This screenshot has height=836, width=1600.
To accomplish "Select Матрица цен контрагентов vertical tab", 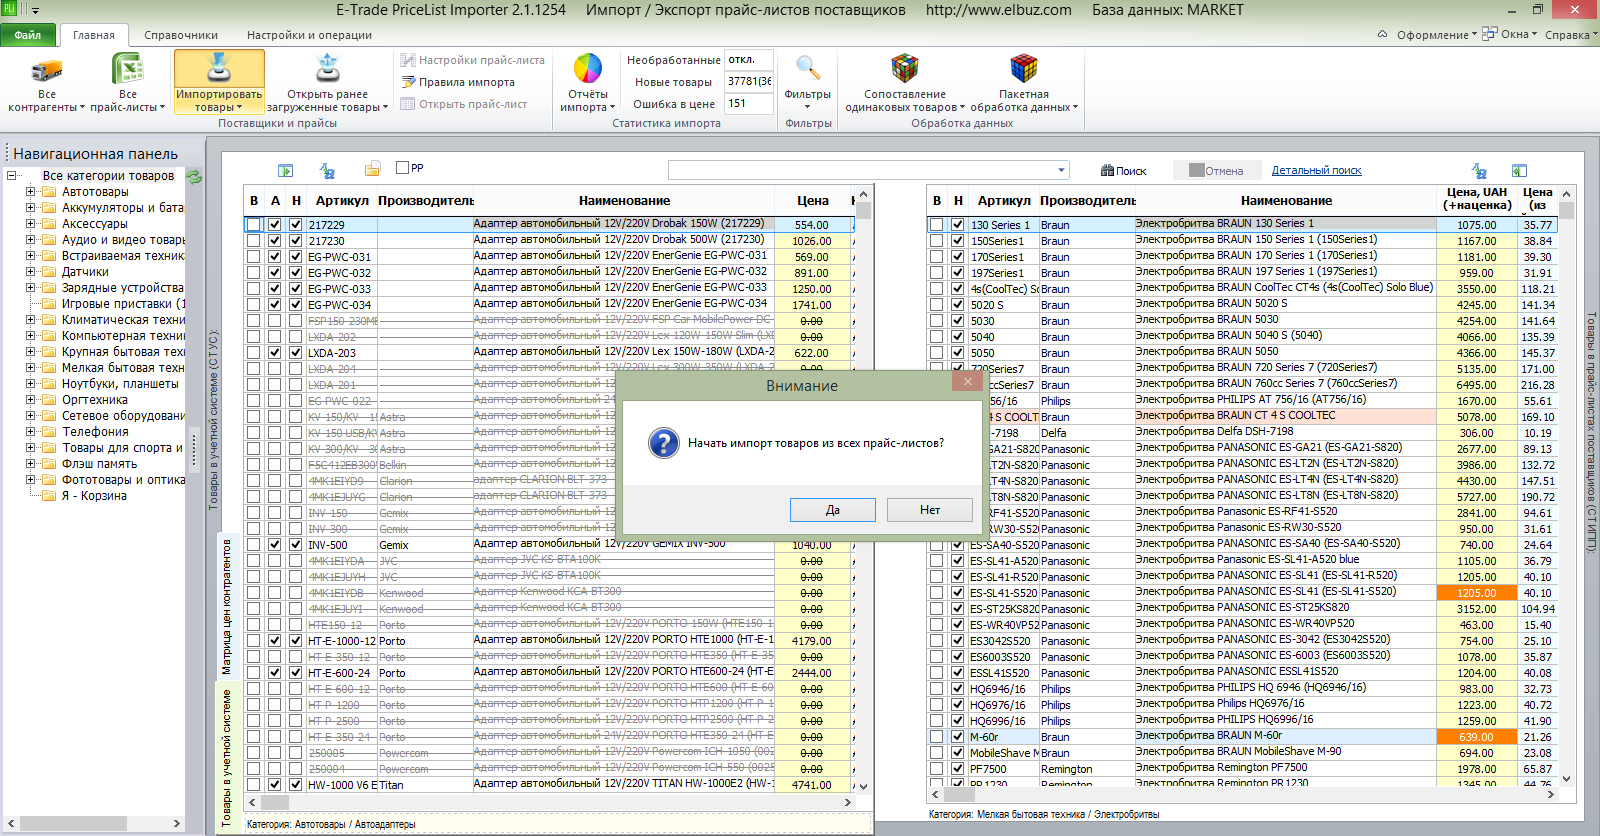I will (227, 608).
